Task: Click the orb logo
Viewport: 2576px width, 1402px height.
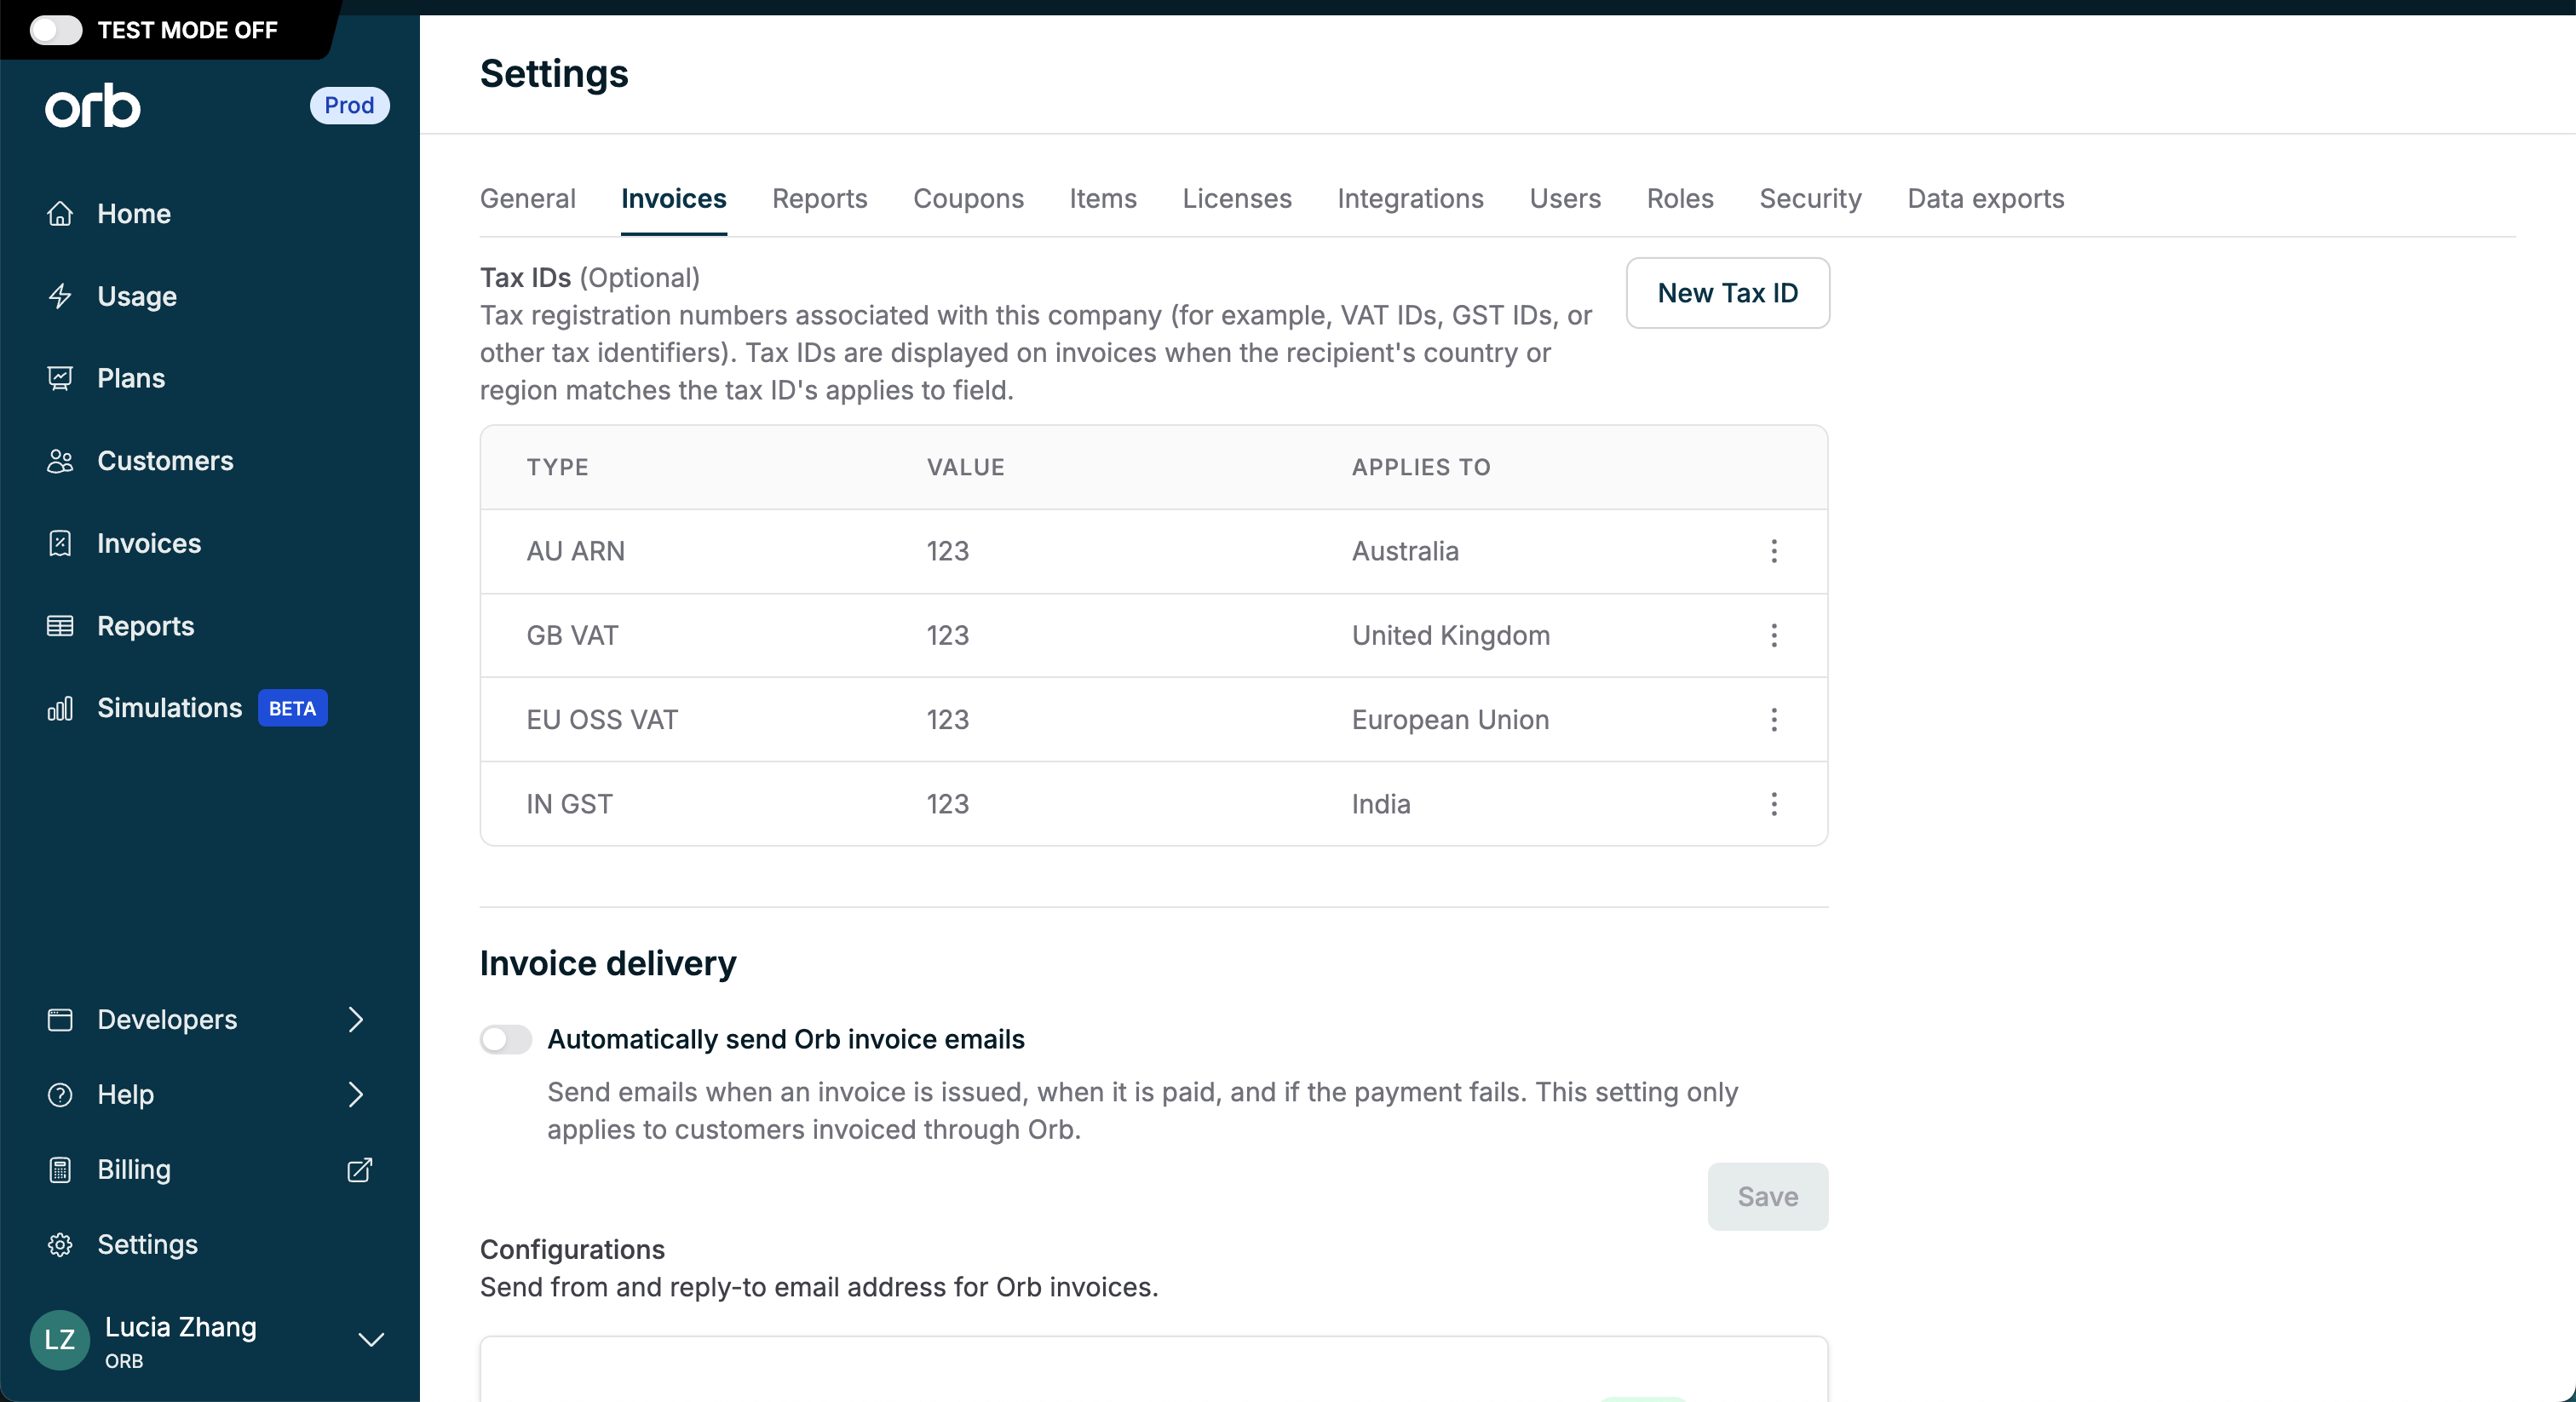Action: click(x=93, y=105)
